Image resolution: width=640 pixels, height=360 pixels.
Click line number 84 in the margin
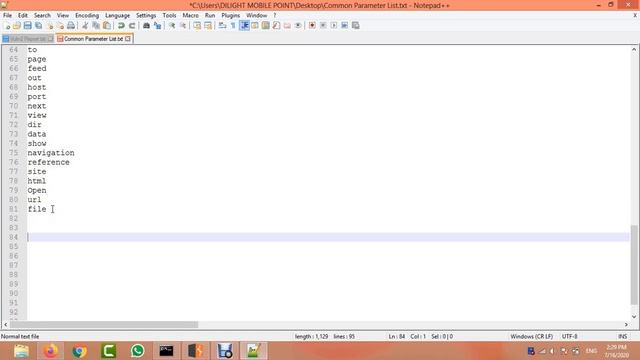(13, 237)
